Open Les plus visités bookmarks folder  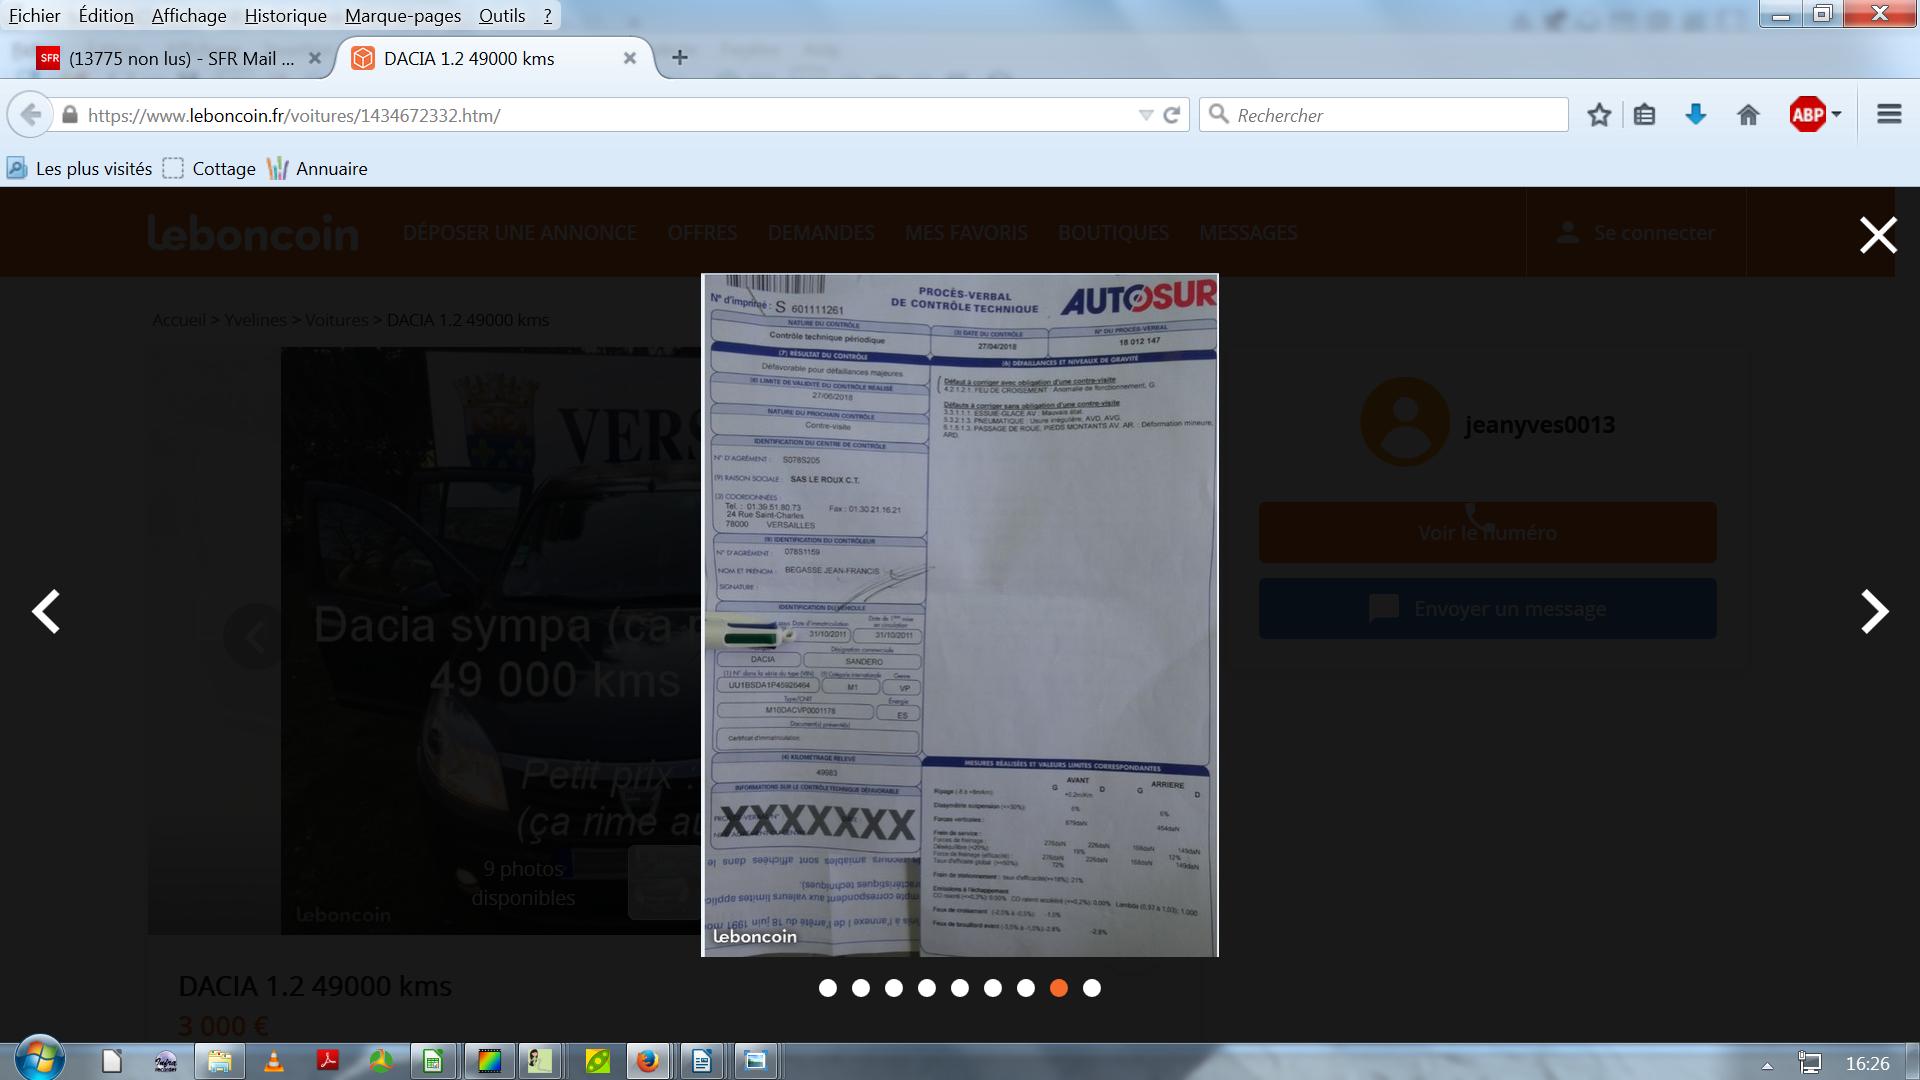click(80, 168)
